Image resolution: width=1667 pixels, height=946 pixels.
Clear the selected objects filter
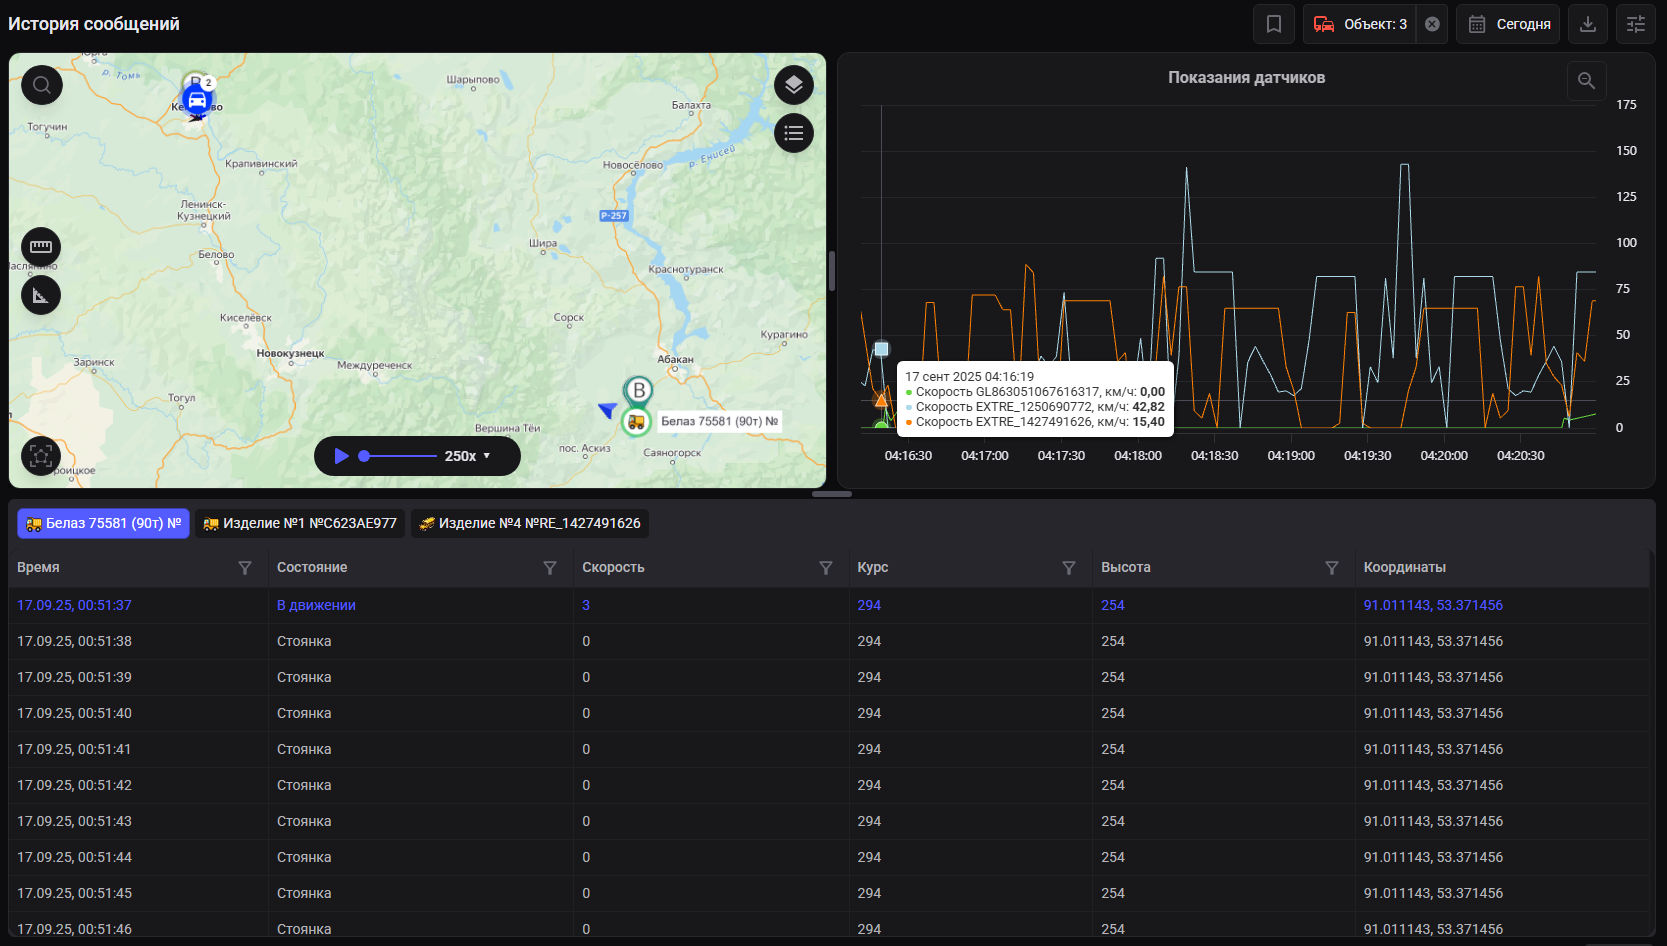pos(1432,24)
